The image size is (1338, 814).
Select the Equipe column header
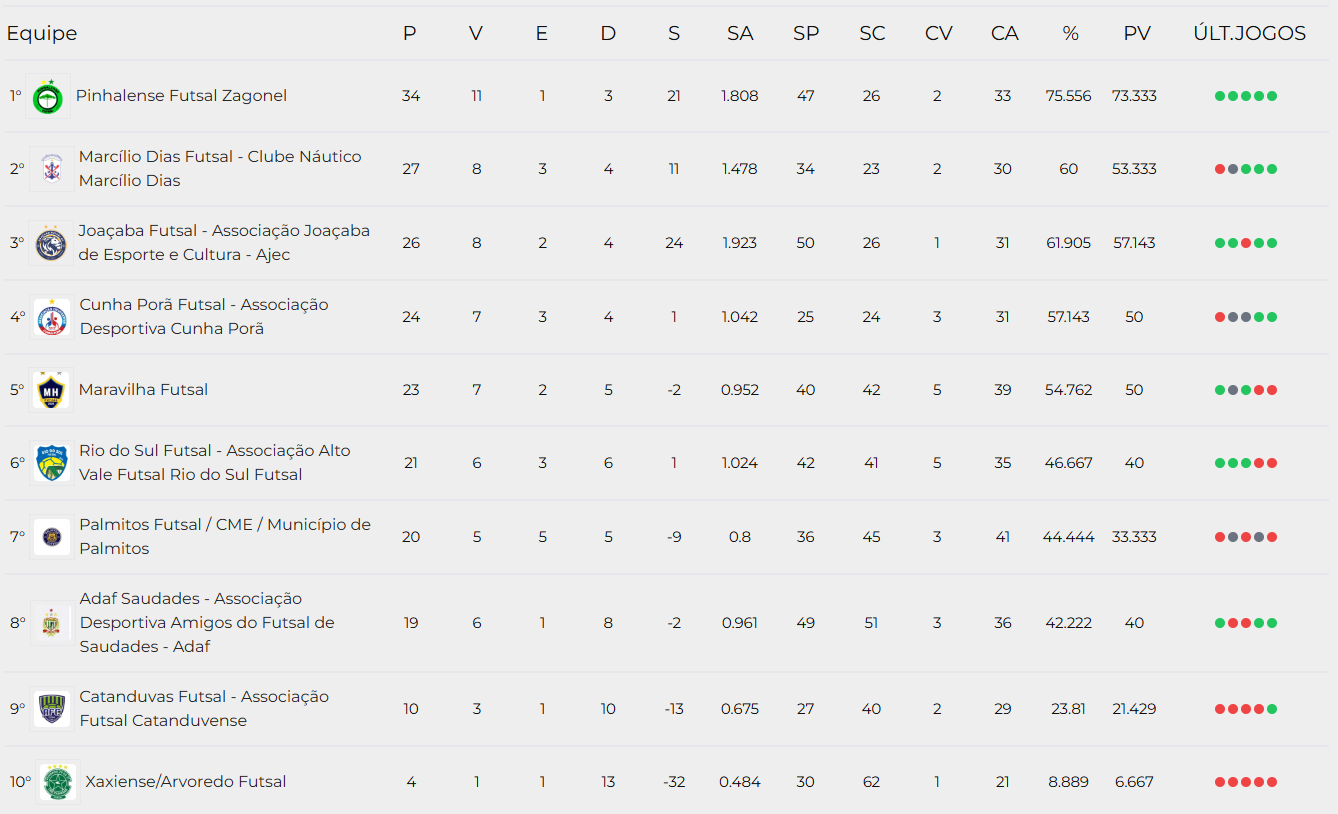click(x=42, y=34)
